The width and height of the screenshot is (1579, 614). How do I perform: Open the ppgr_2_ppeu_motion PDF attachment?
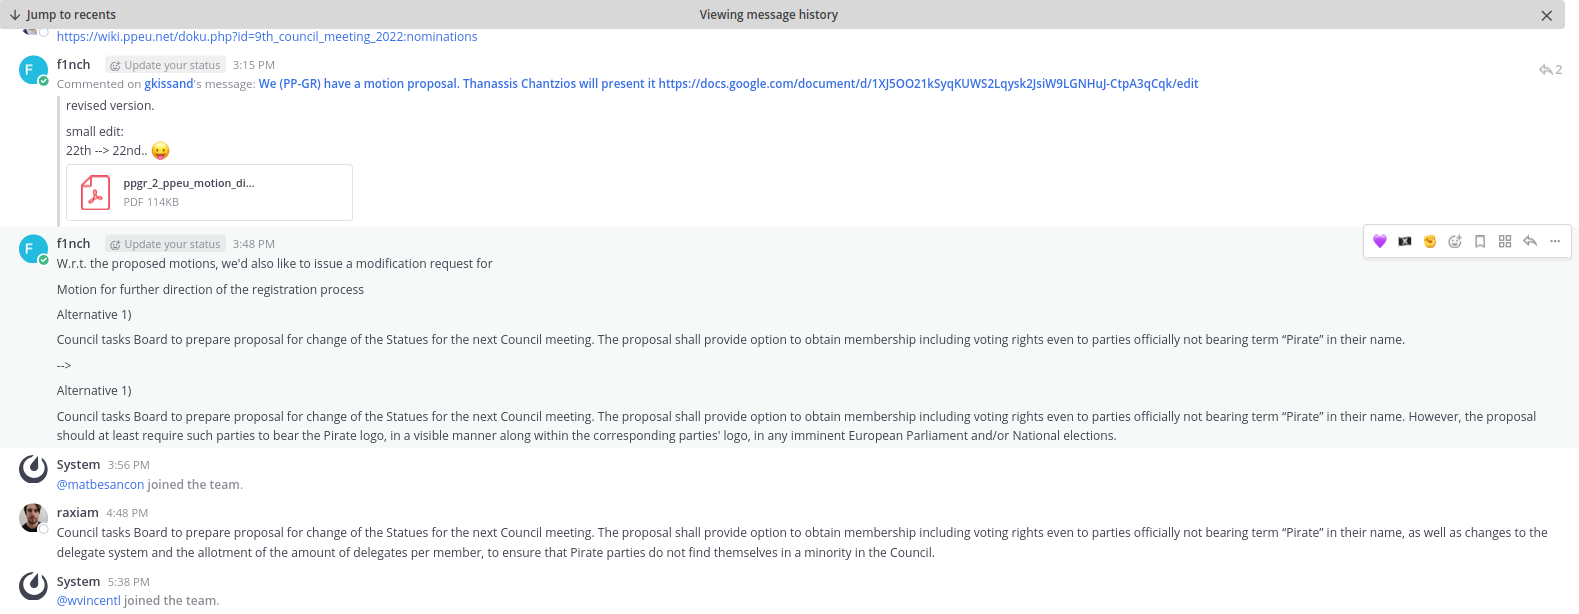click(209, 192)
